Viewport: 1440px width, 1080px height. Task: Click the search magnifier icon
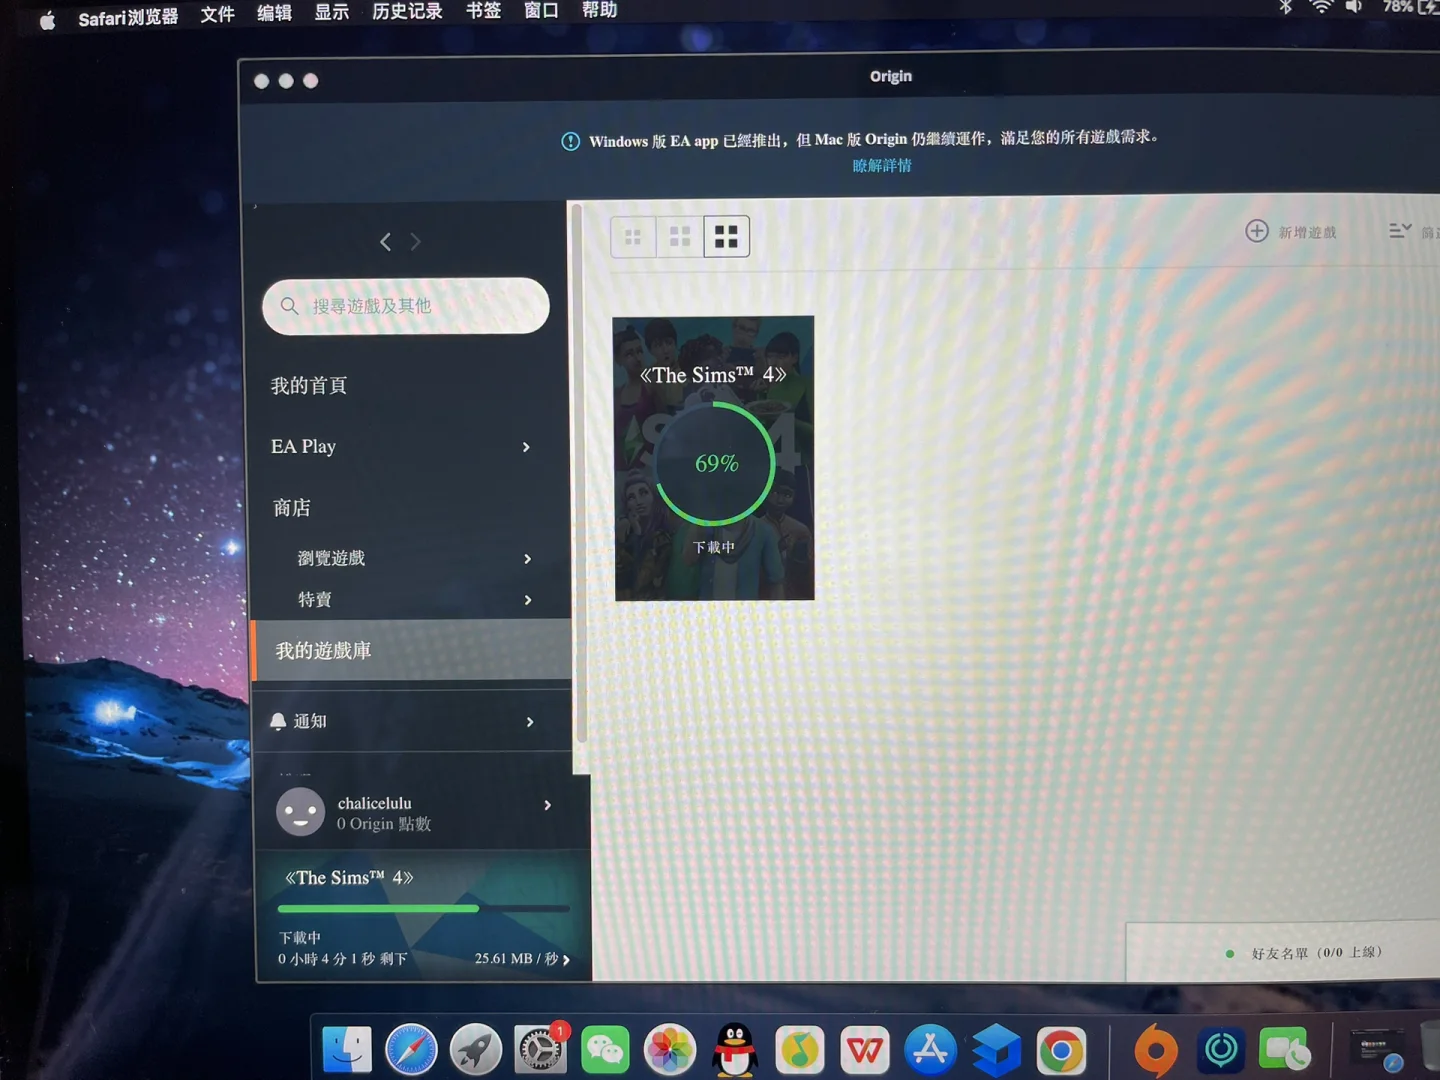click(x=289, y=306)
